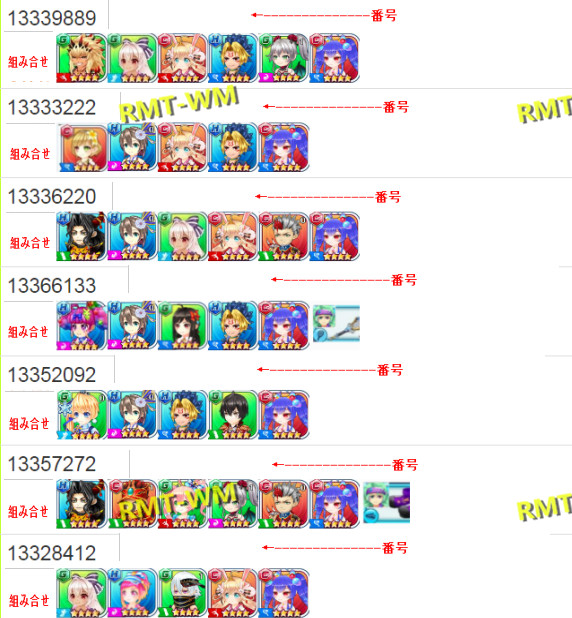Click gray-haired man with rose in row 13336220

coord(283,236)
